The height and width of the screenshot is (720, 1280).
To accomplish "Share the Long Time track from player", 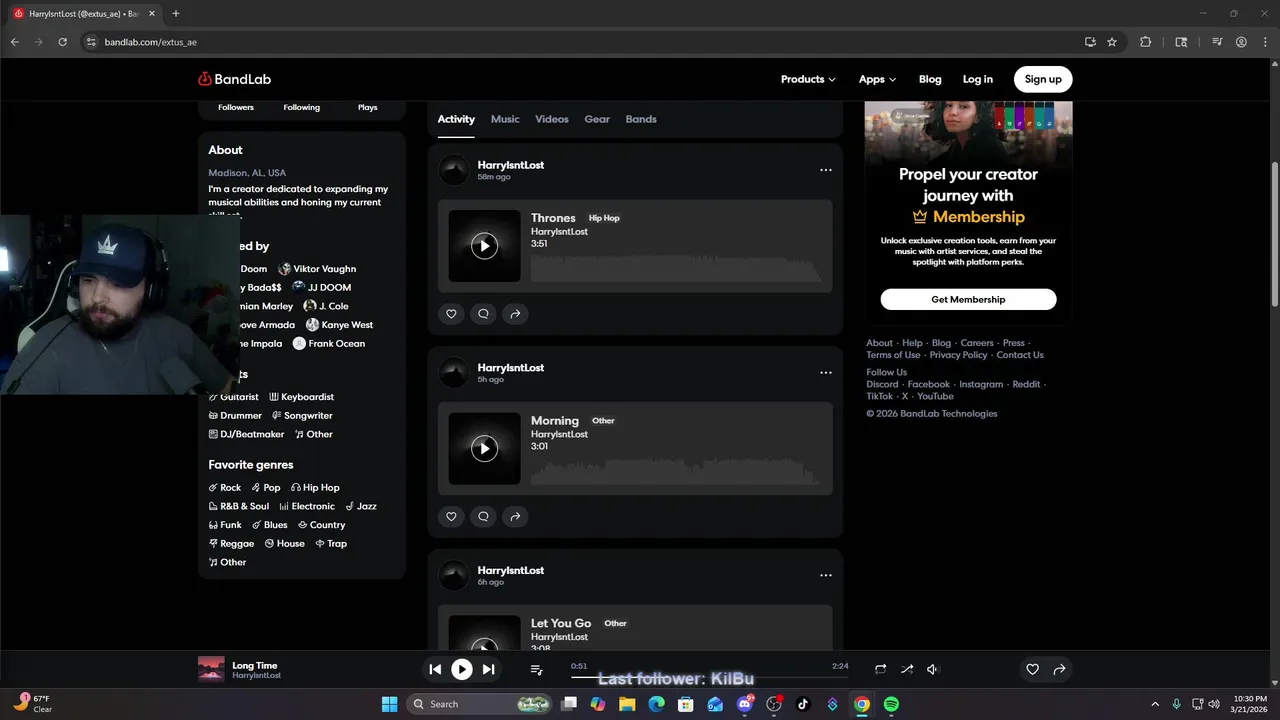I will [1060, 670].
